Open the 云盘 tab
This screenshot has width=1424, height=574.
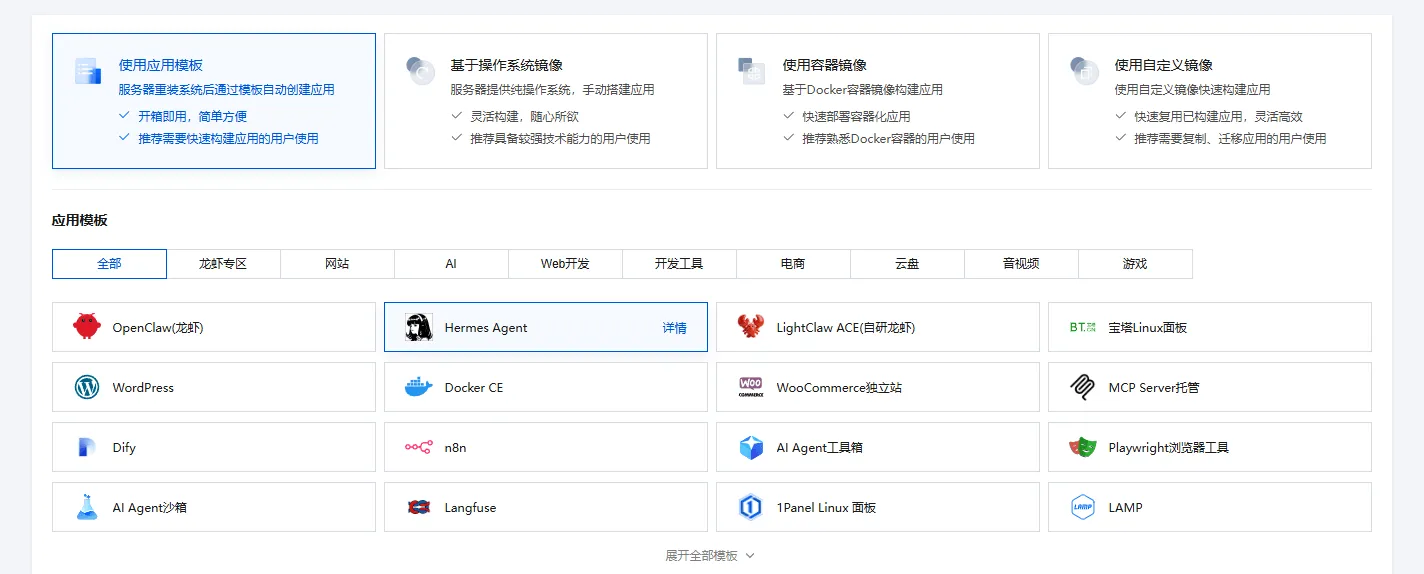tap(907, 264)
